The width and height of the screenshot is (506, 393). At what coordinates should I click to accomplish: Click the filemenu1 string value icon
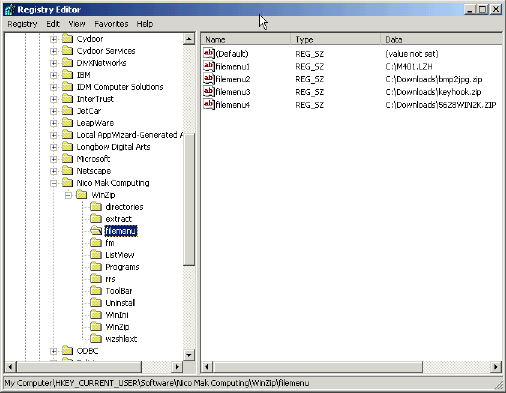click(x=209, y=66)
